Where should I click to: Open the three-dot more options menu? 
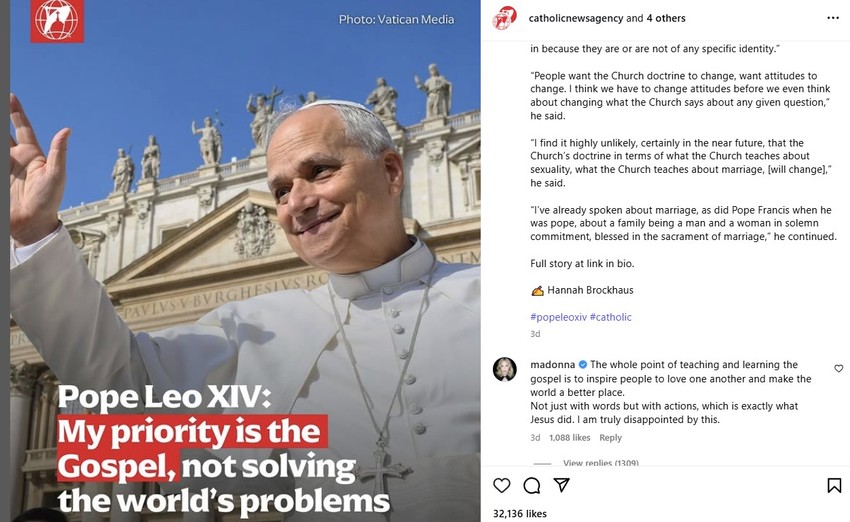833,18
